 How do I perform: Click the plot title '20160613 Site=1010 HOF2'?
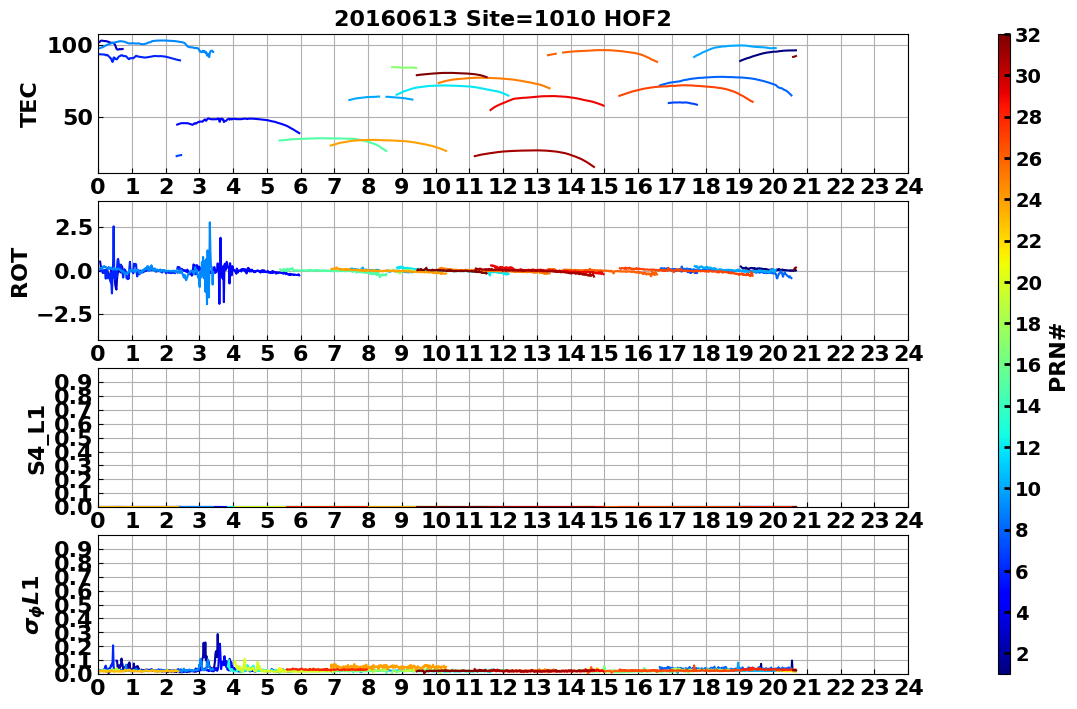coord(503,18)
